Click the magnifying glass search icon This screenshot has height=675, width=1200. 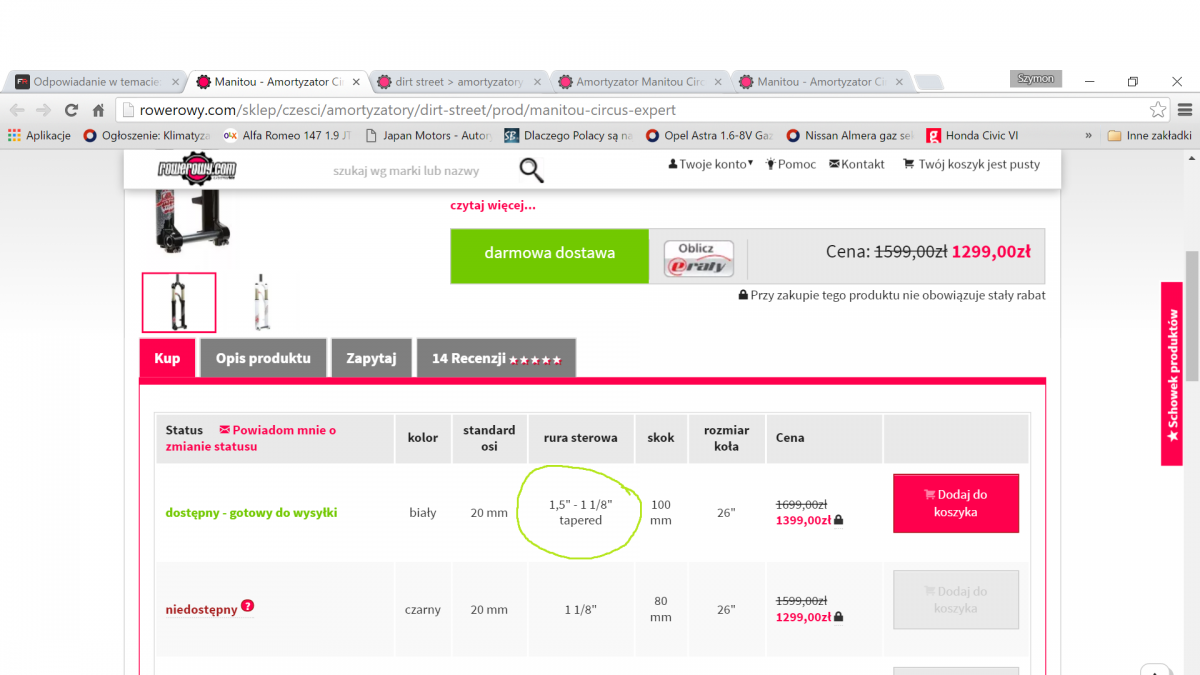pyautogui.click(x=531, y=171)
